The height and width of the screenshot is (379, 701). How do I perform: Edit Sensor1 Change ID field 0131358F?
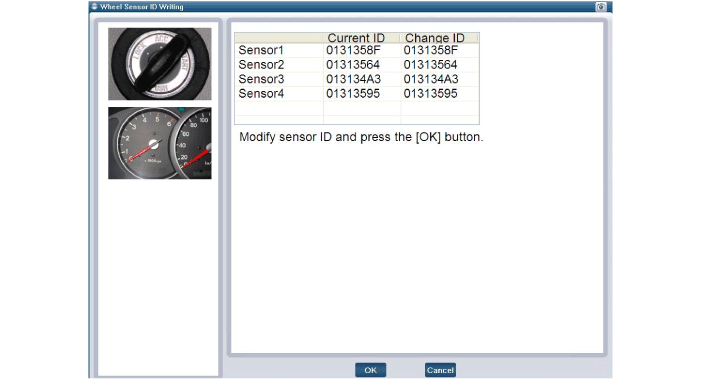click(440, 50)
